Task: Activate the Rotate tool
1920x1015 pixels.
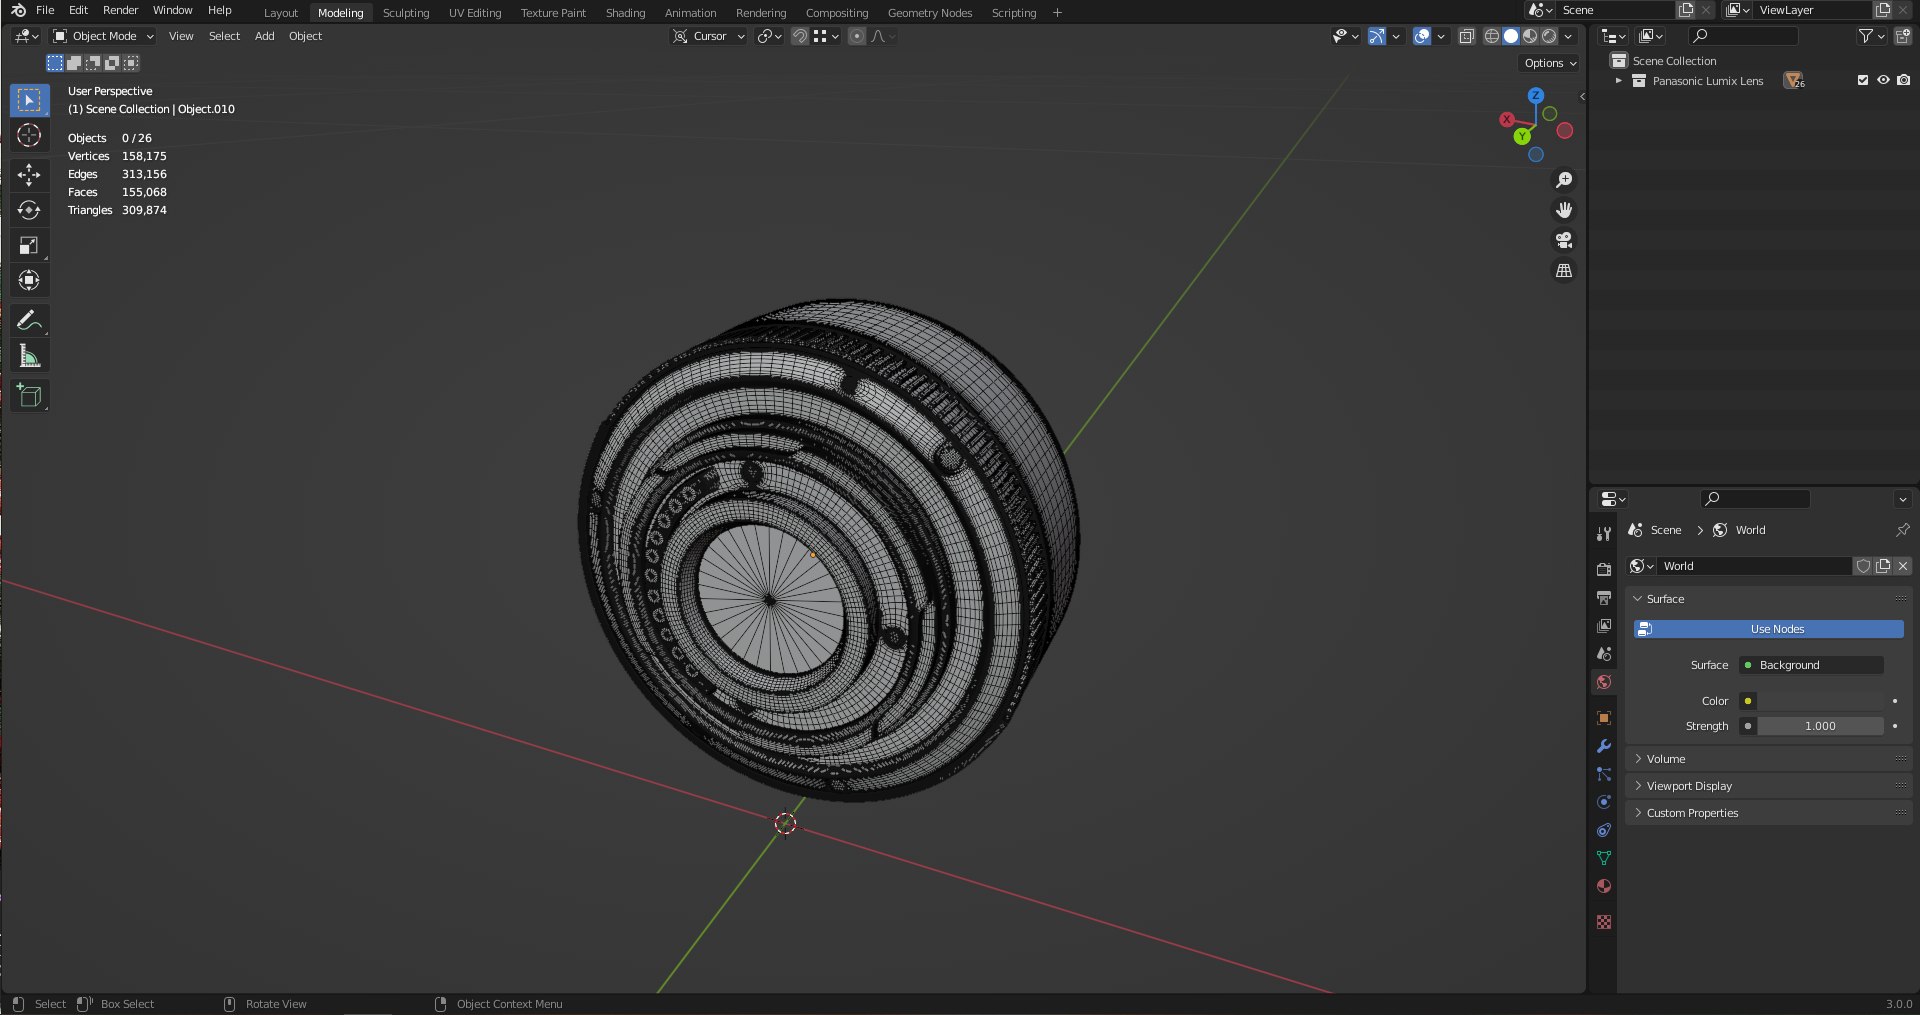Action: (29, 210)
